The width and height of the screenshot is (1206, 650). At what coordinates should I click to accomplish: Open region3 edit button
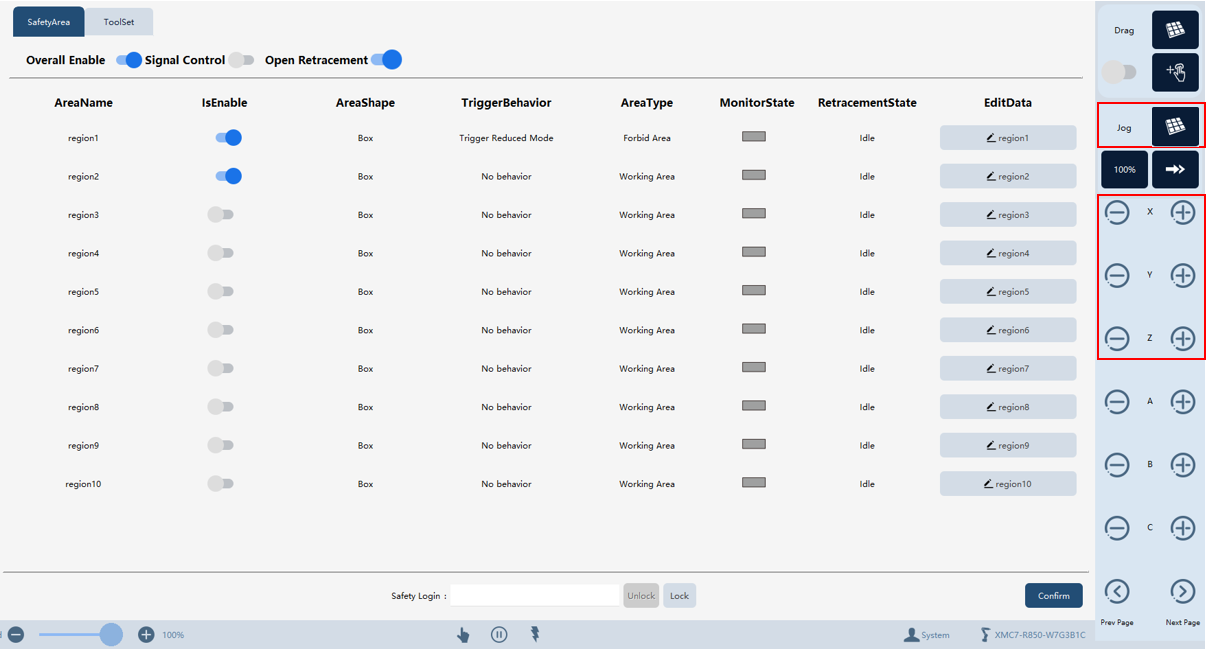pyautogui.click(x=1008, y=215)
